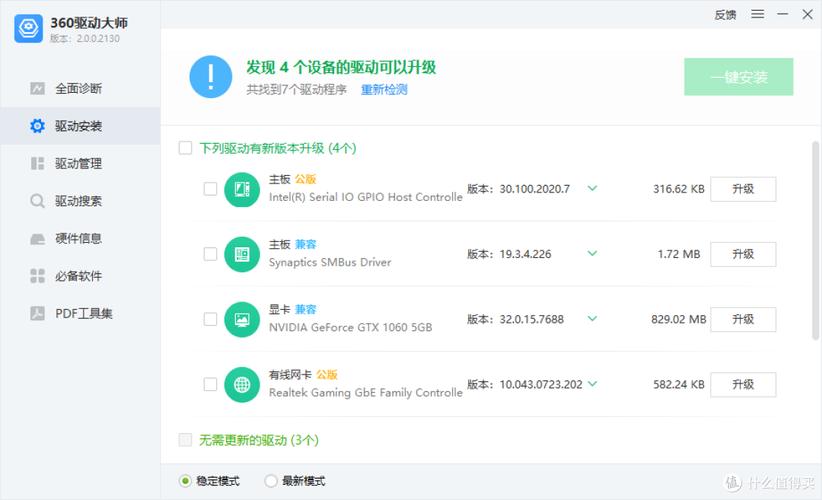Image resolution: width=822 pixels, height=500 pixels.
Task: Click the Intel Serial IO motherboard icon
Action: pos(242,189)
